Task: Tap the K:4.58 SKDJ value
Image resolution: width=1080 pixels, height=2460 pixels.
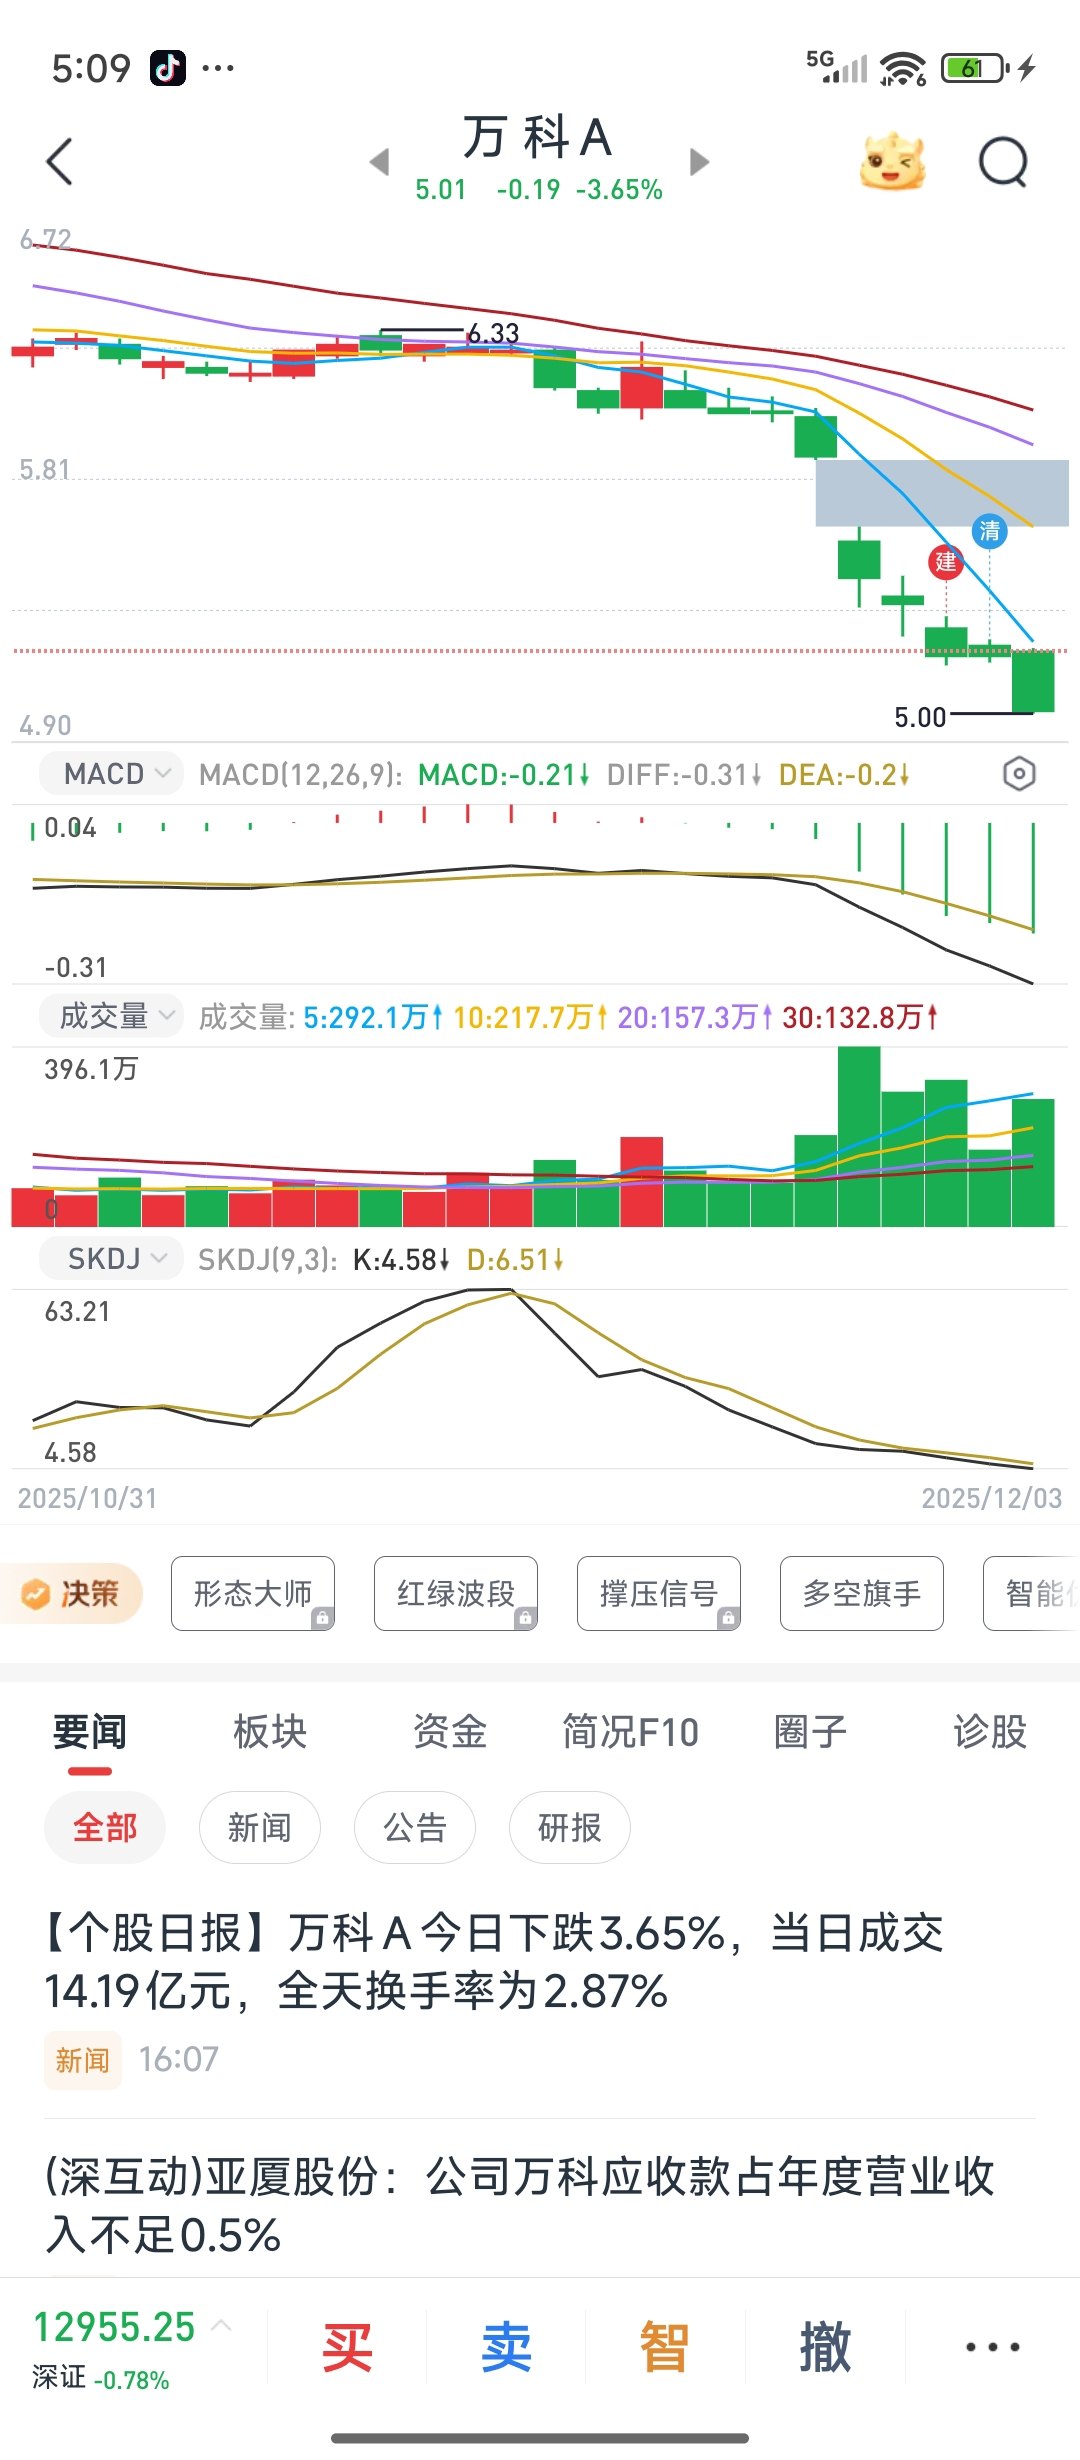Action: tap(402, 1259)
